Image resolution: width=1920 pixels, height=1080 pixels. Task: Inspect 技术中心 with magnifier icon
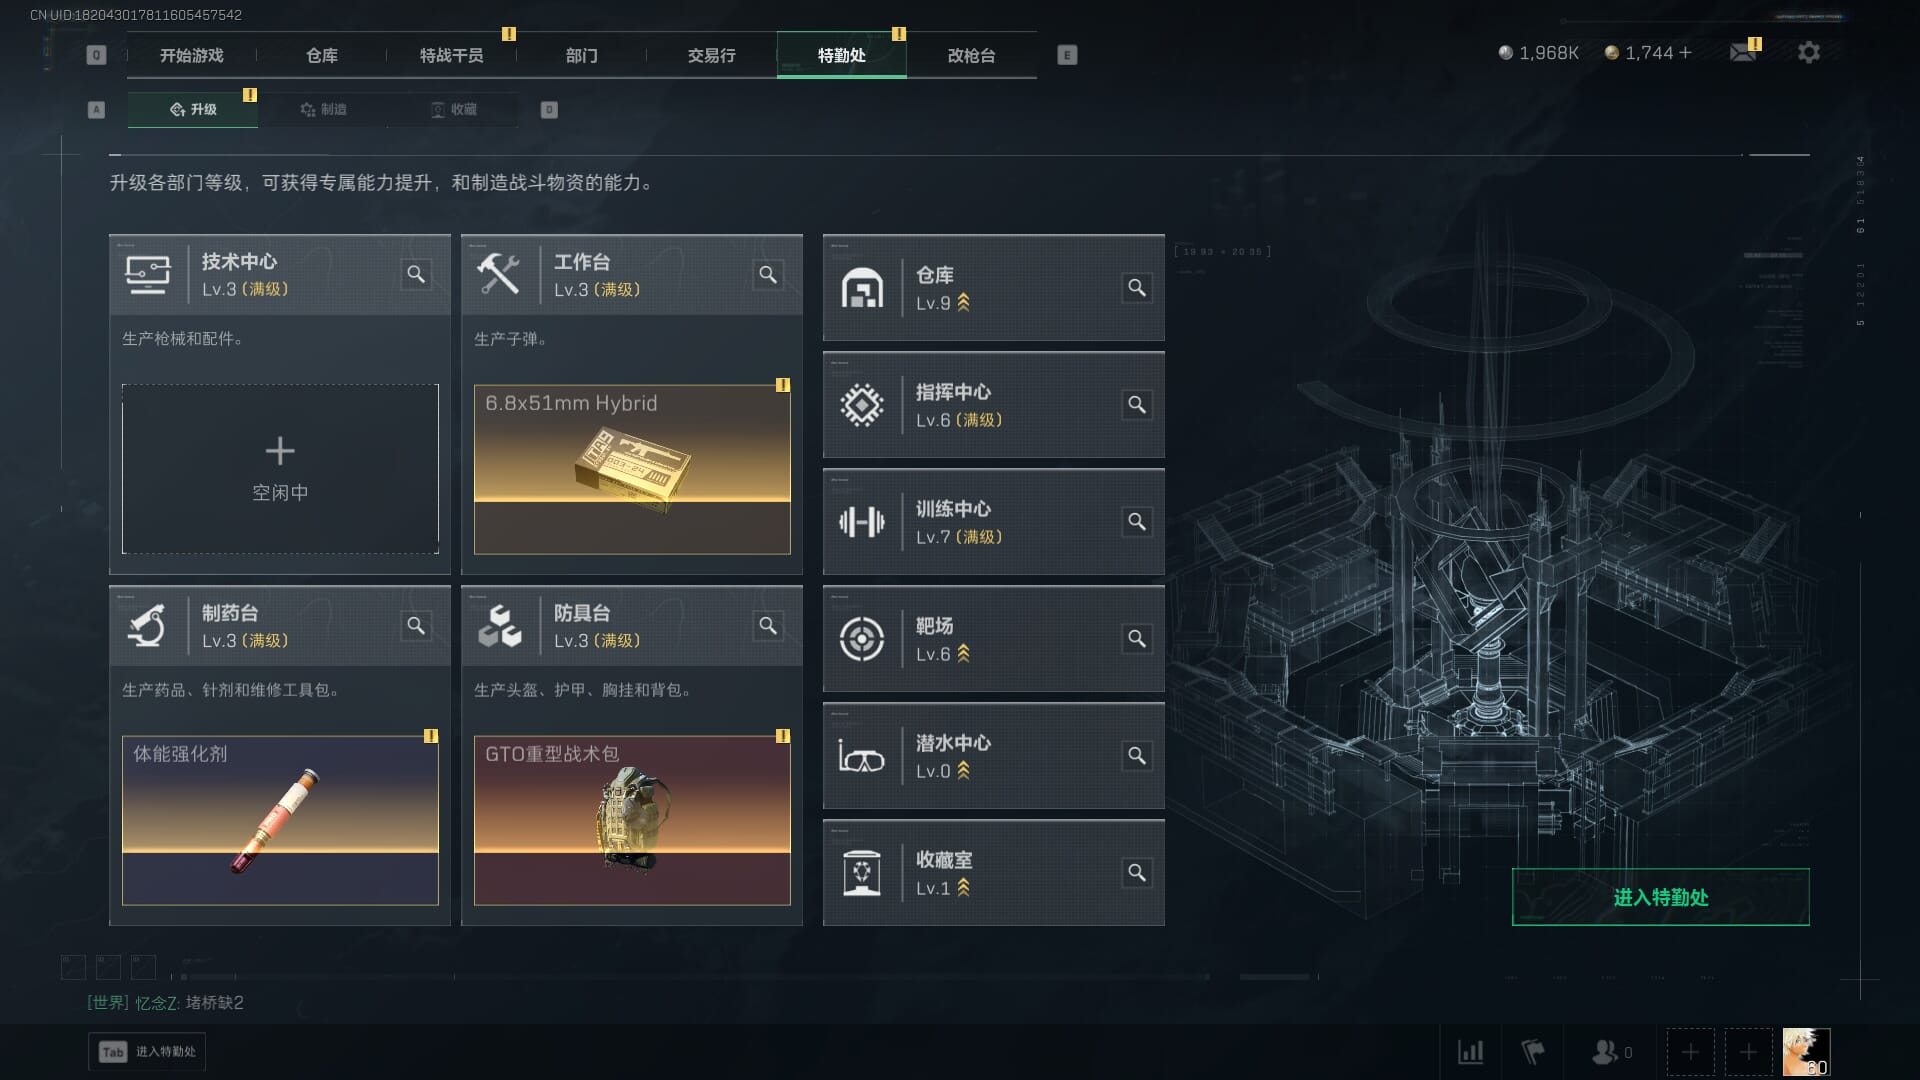coord(416,274)
